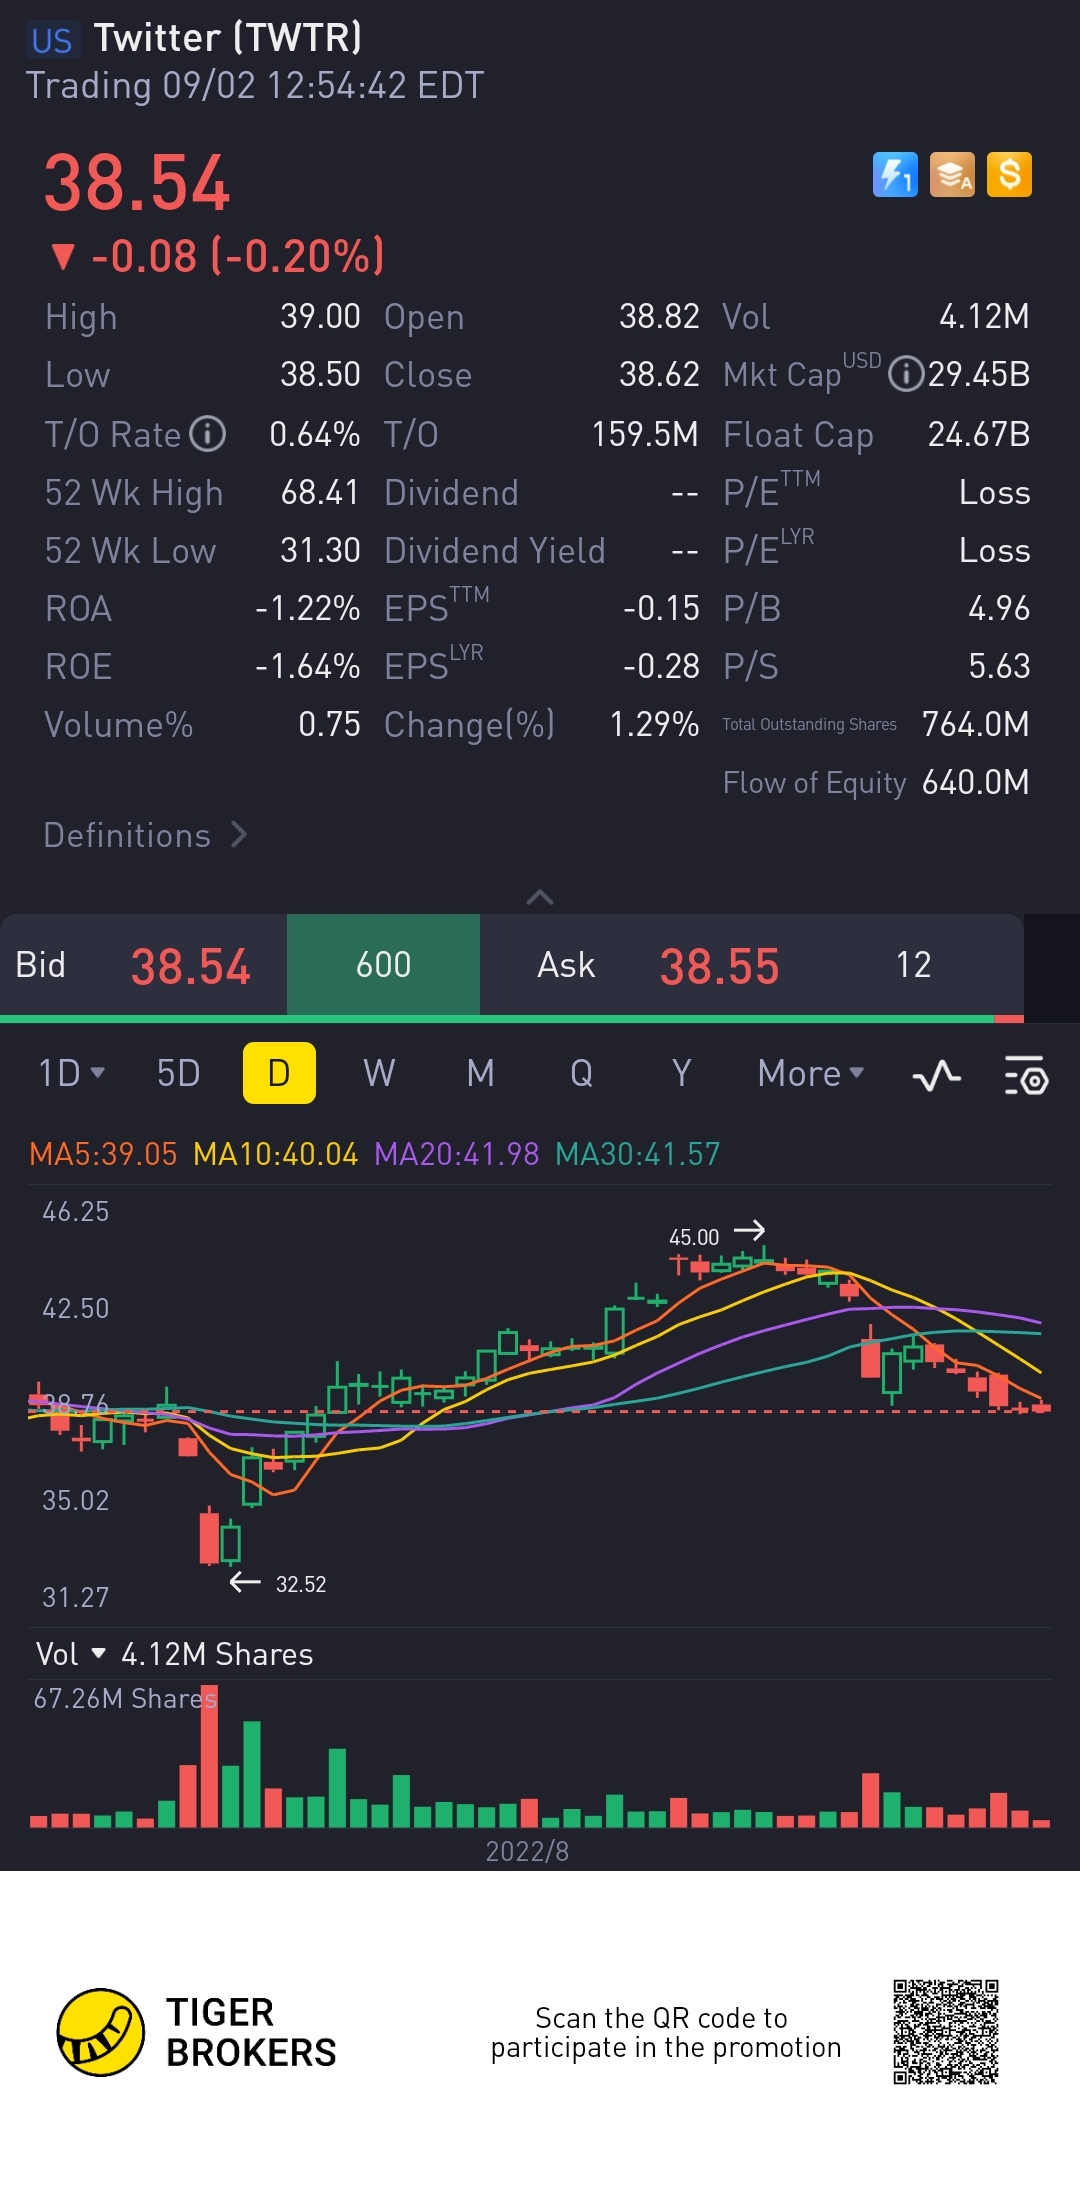Image resolution: width=1080 pixels, height=2194 pixels.
Task: Tap the US market badge
Action: coord(52,40)
